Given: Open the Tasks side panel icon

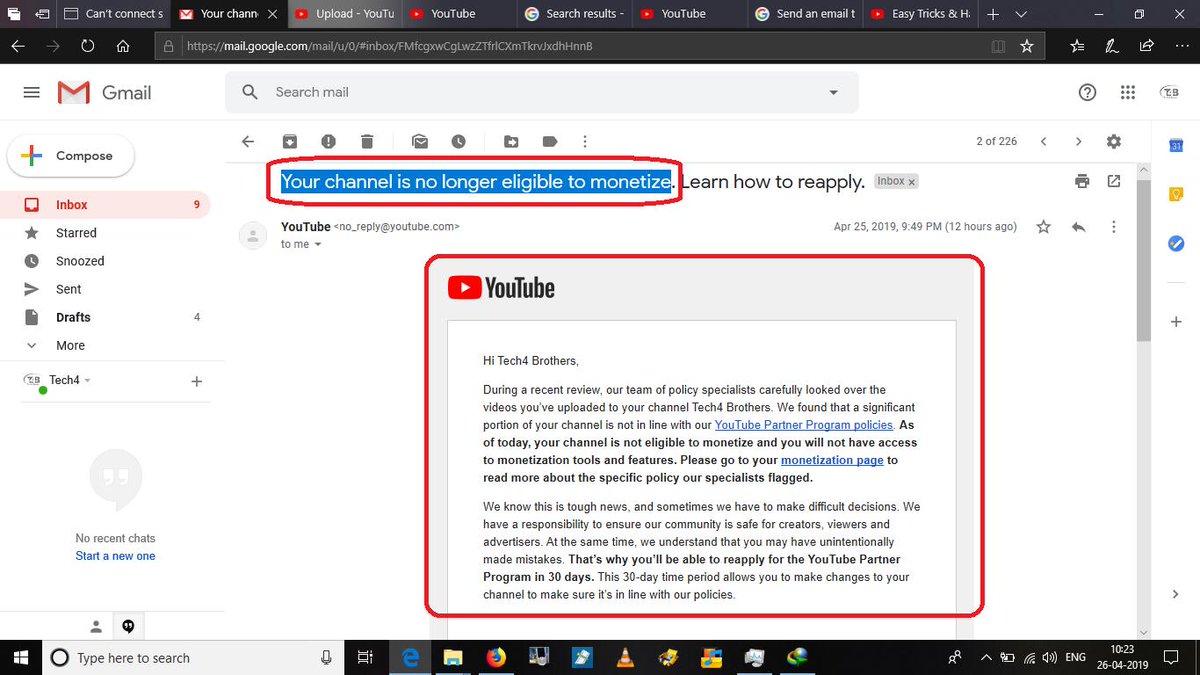Looking at the screenshot, I should (x=1176, y=243).
